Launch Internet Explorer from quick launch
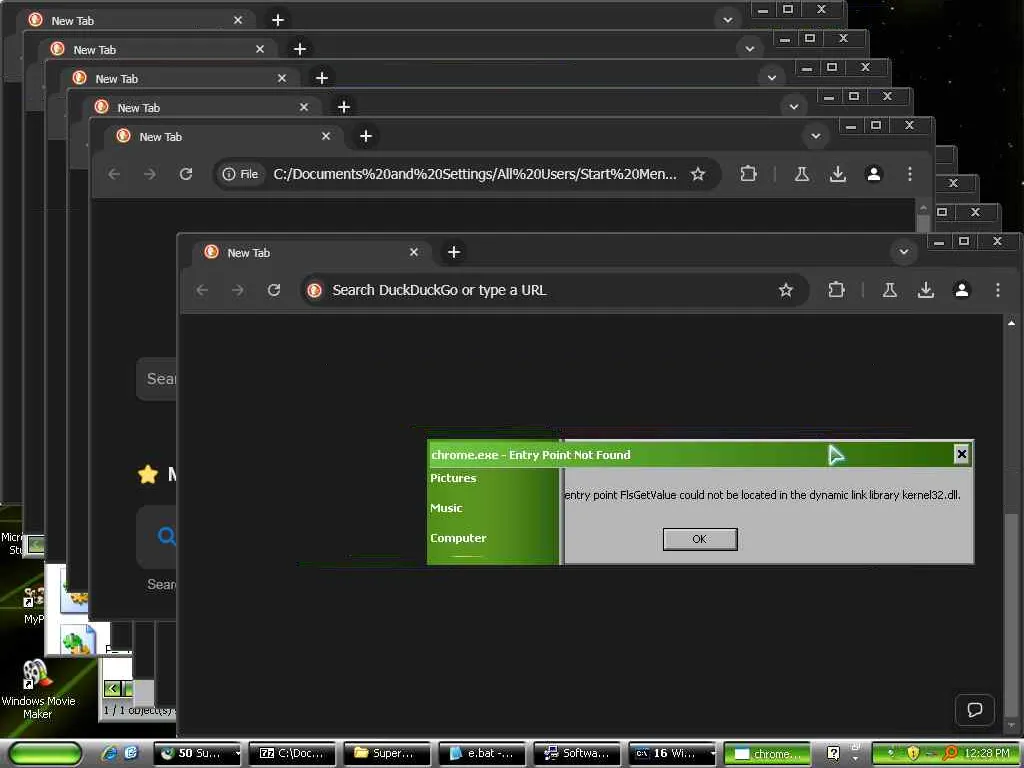Image resolution: width=1024 pixels, height=768 pixels. point(110,753)
